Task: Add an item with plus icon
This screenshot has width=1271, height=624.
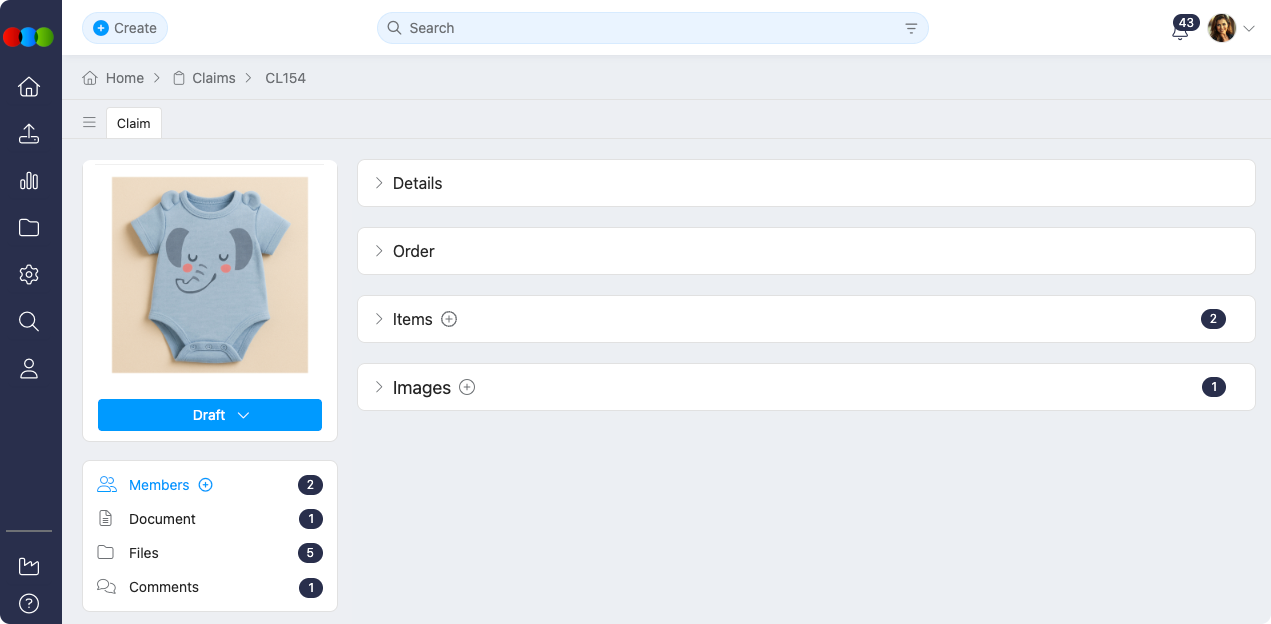Action: [x=449, y=319]
